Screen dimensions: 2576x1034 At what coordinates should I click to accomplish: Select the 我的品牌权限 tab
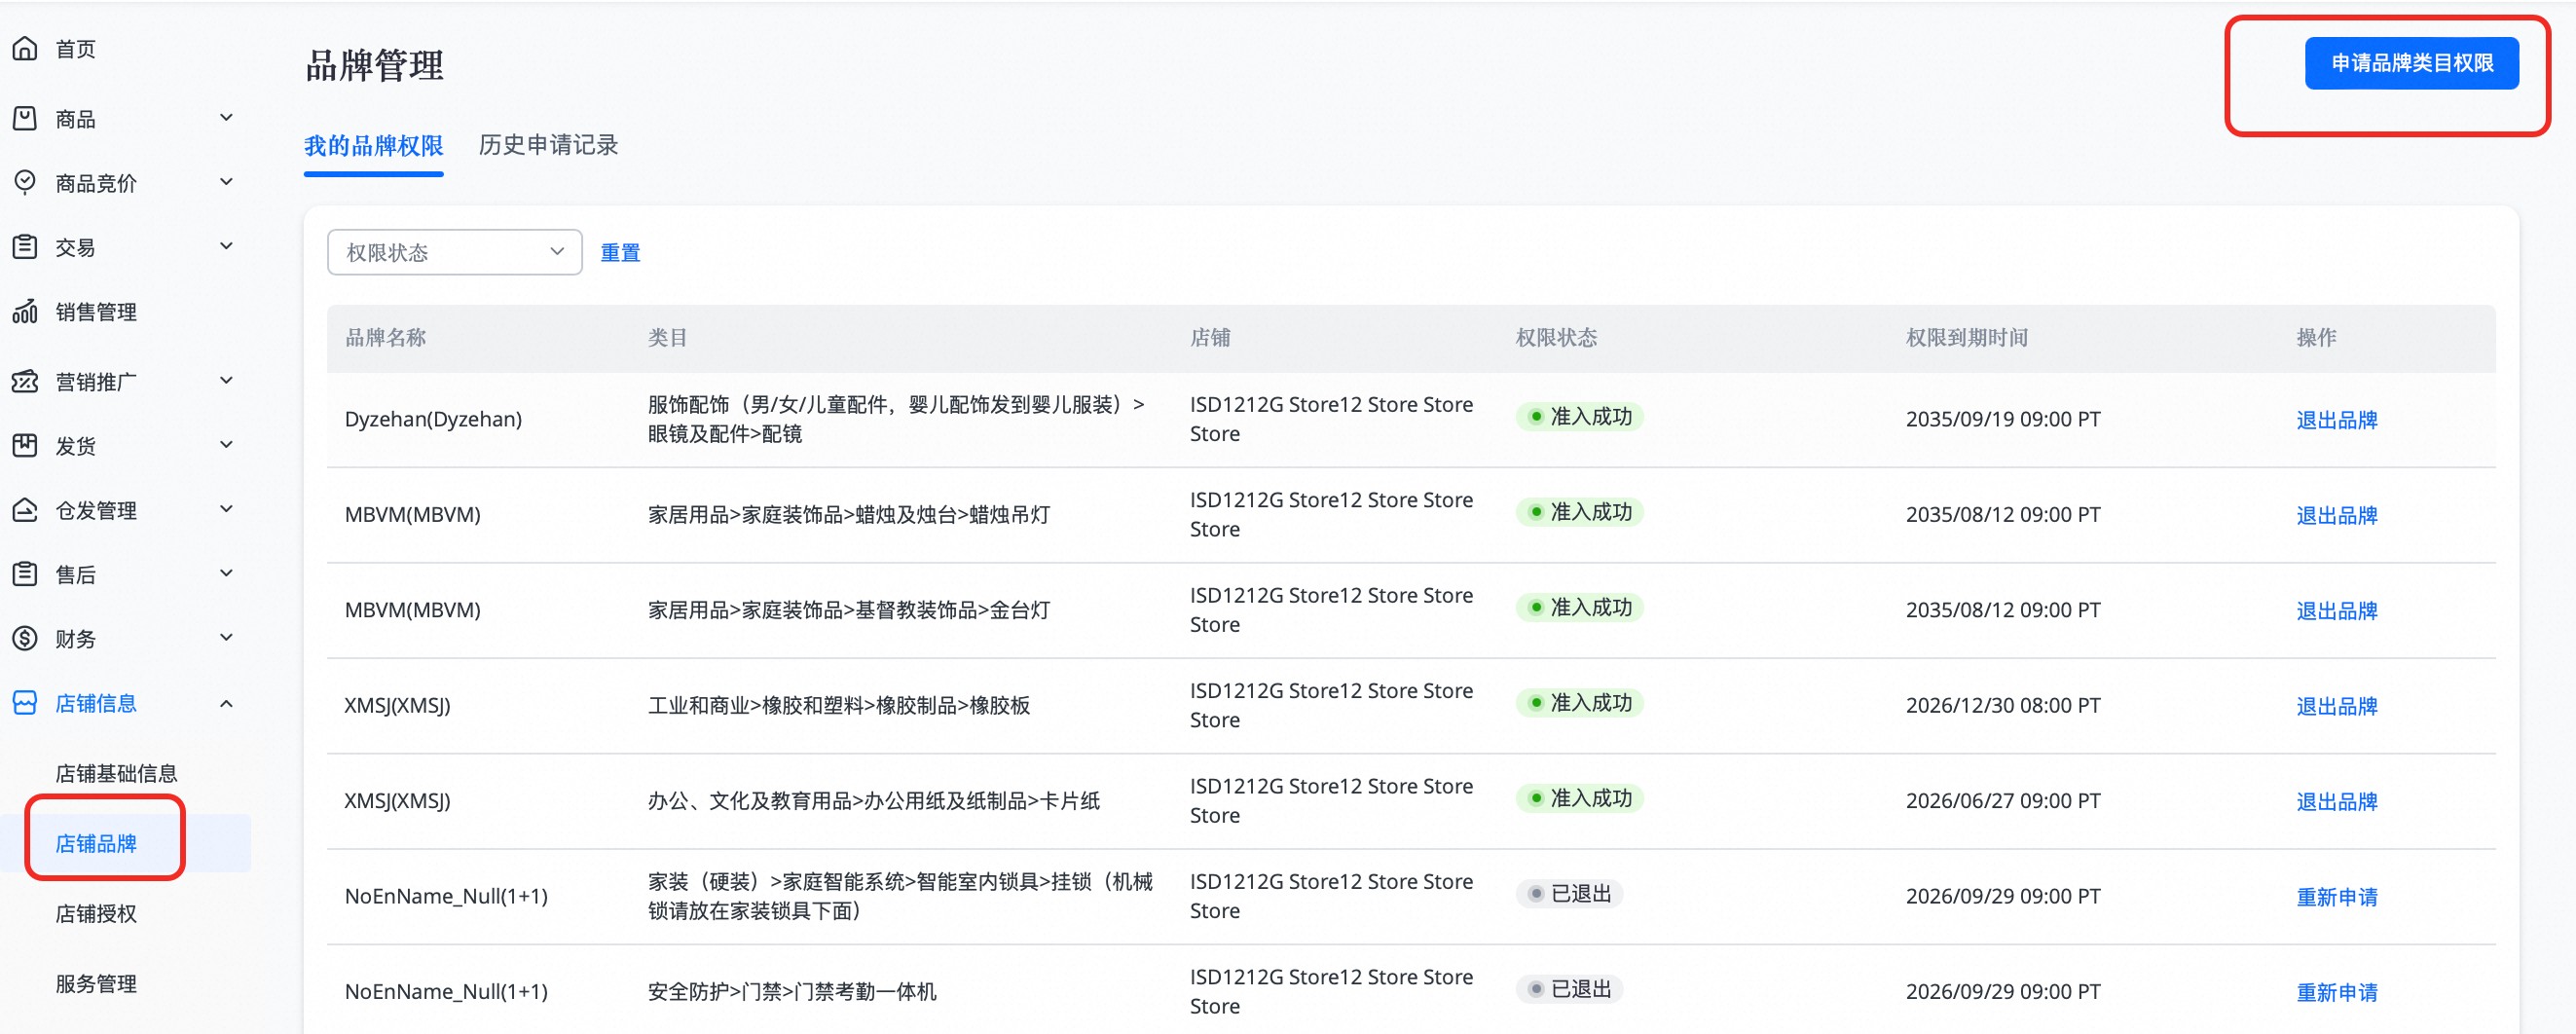tap(373, 146)
